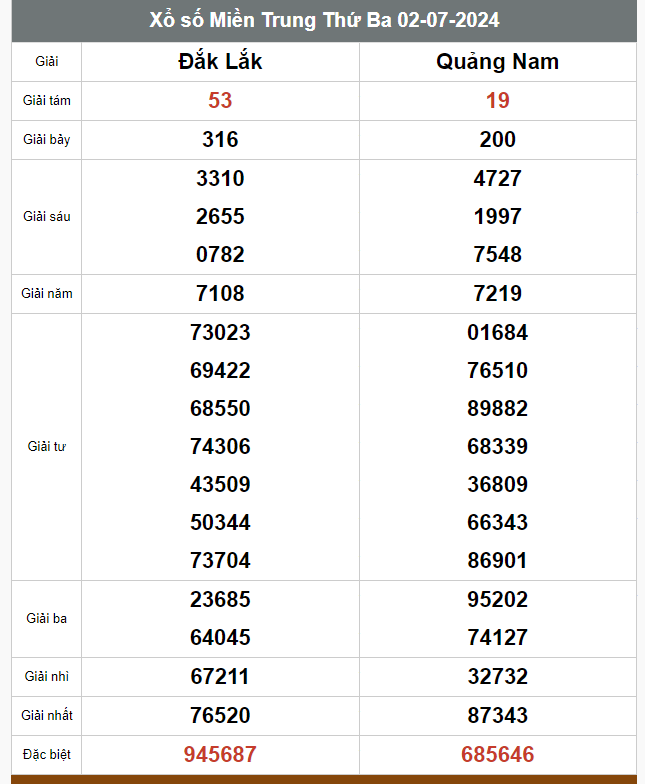
Task: Click the Đắk Lắk column header
Action: pos(220,62)
